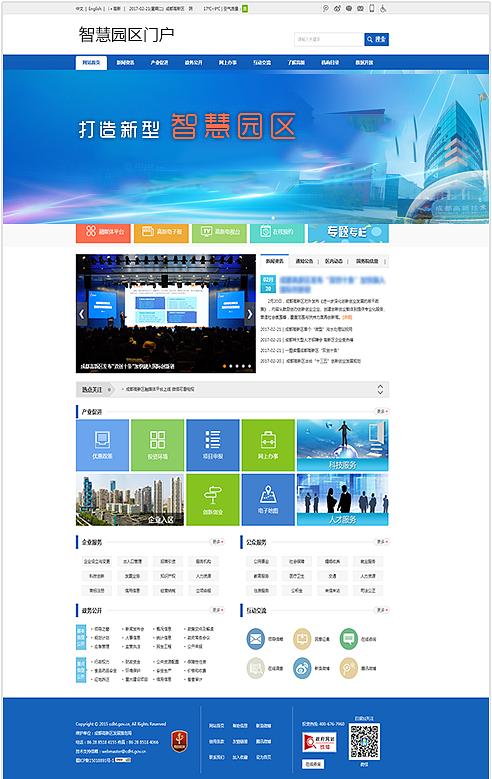Open the 电子地图 map tile
Screen dimensions: 492x779
[x=268, y=500]
